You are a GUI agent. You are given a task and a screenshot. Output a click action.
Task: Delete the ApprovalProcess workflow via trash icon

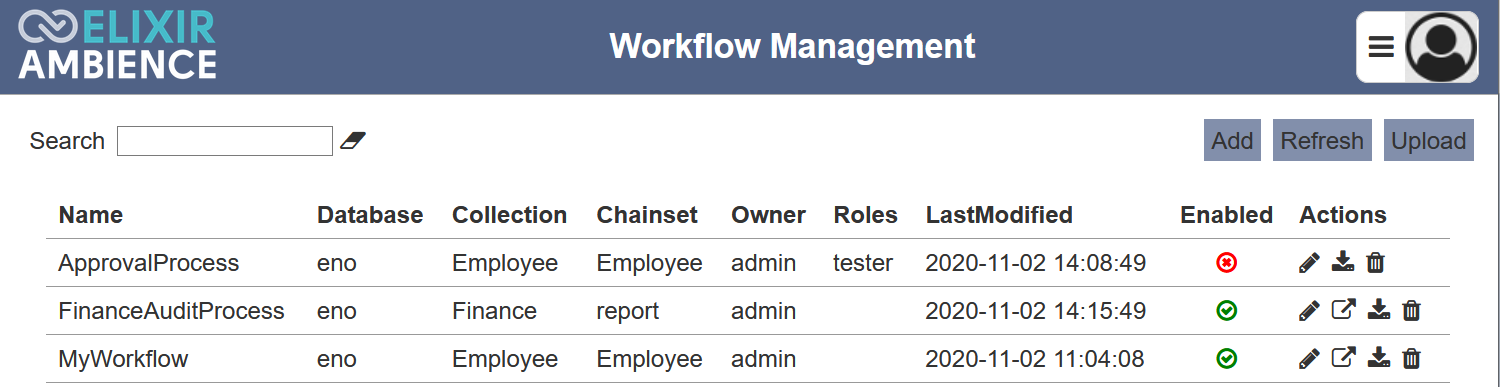1375,263
